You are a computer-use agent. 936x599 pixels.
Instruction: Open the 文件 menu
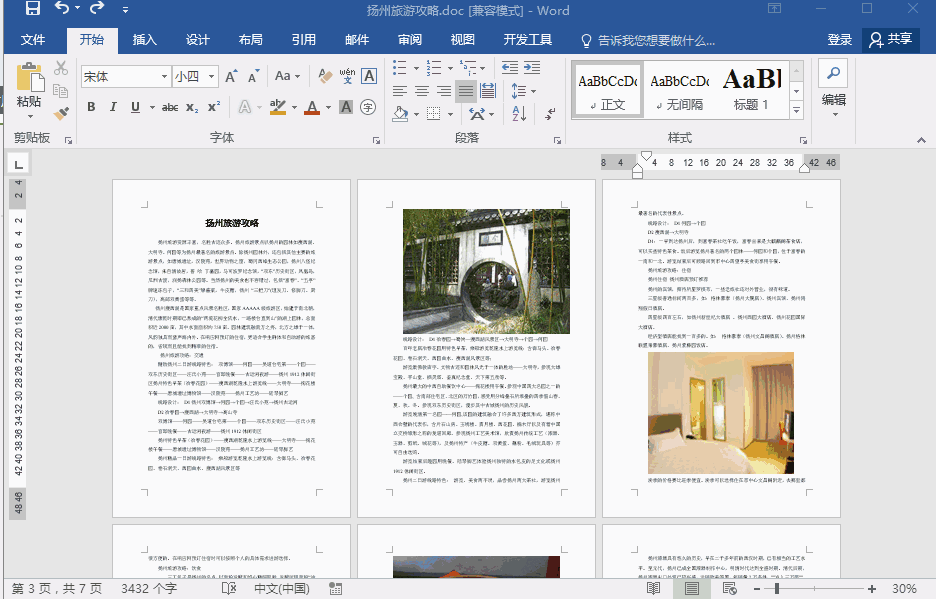tap(33, 40)
